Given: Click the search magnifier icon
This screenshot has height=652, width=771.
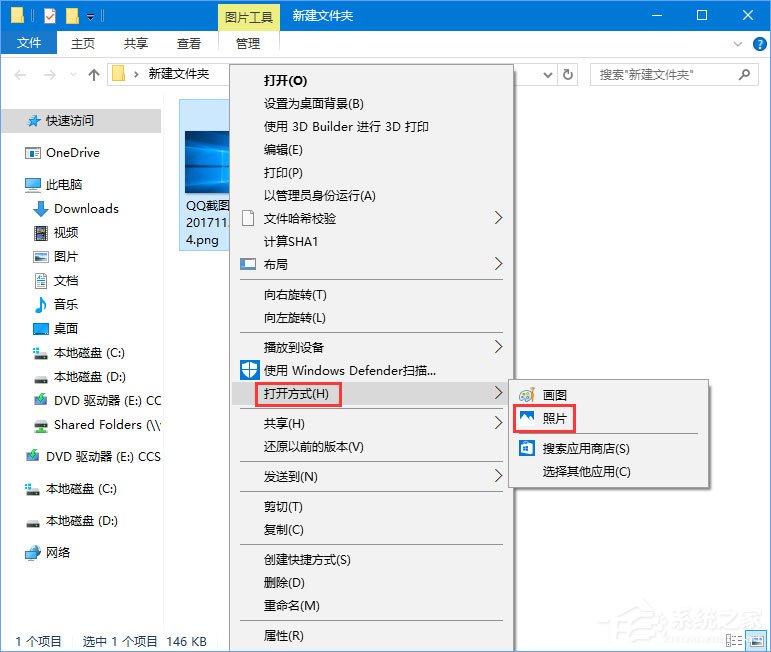Looking at the screenshot, I should pyautogui.click(x=744, y=75).
